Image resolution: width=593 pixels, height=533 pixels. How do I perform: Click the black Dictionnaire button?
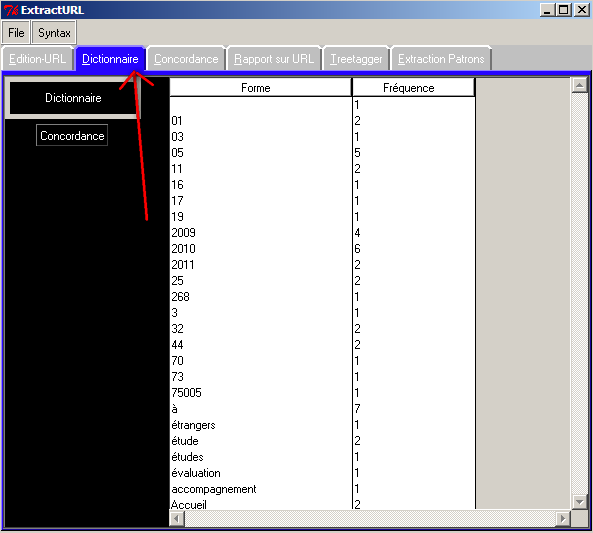pos(73,98)
